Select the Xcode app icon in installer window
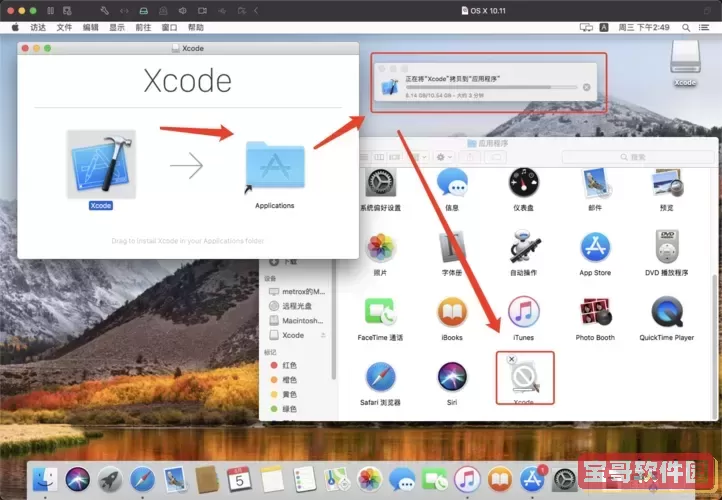The width and height of the screenshot is (722, 500). pyautogui.click(x=101, y=164)
